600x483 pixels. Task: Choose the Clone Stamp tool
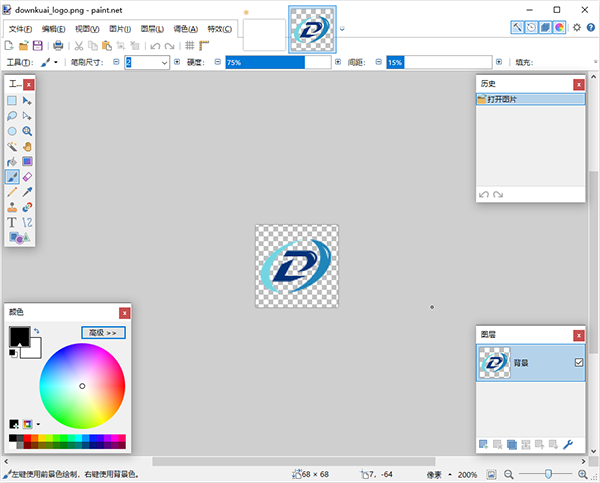tap(12, 207)
